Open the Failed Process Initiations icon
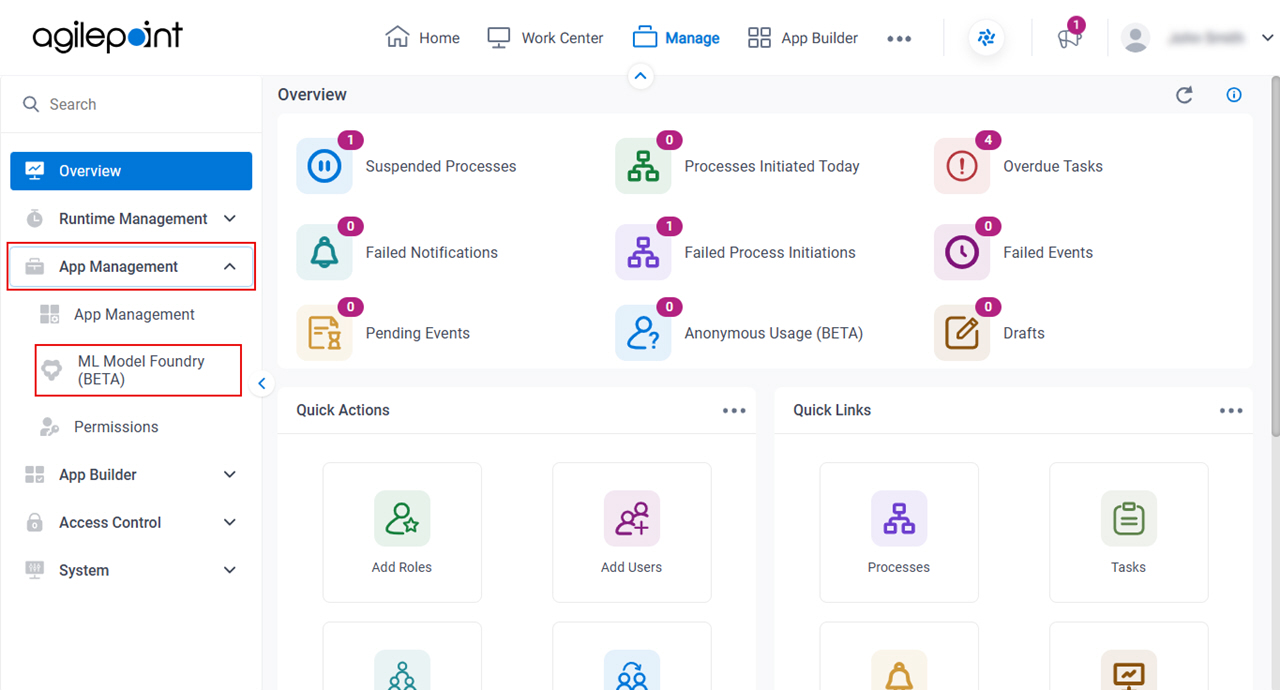This screenshot has width=1280, height=690. (643, 252)
